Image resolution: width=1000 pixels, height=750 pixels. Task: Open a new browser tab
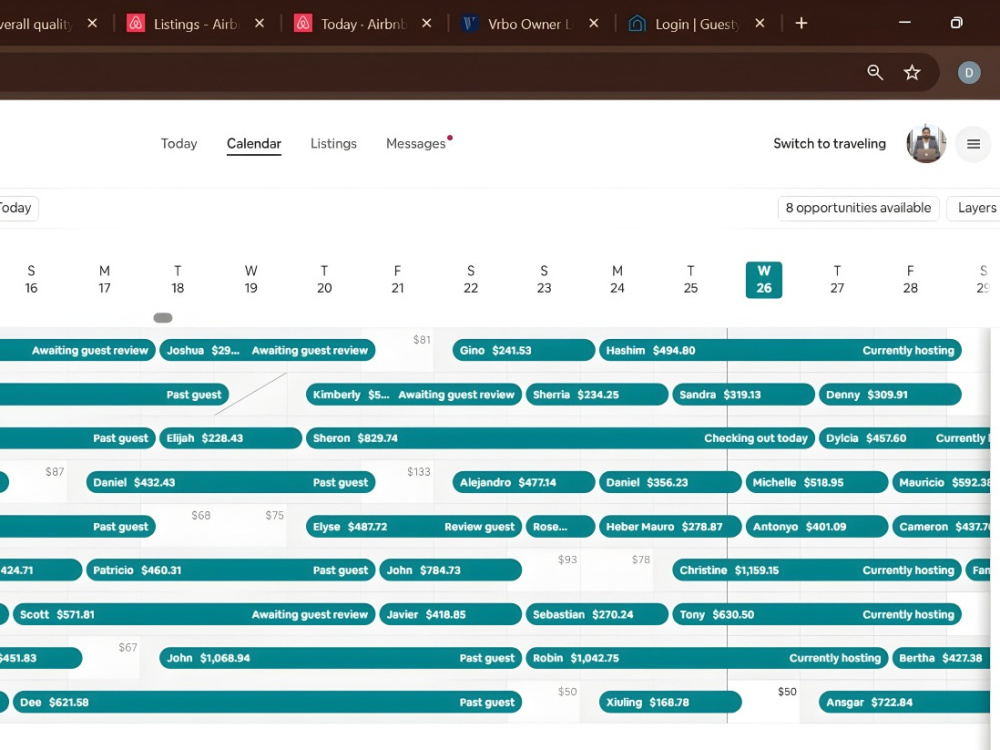pyautogui.click(x=801, y=24)
